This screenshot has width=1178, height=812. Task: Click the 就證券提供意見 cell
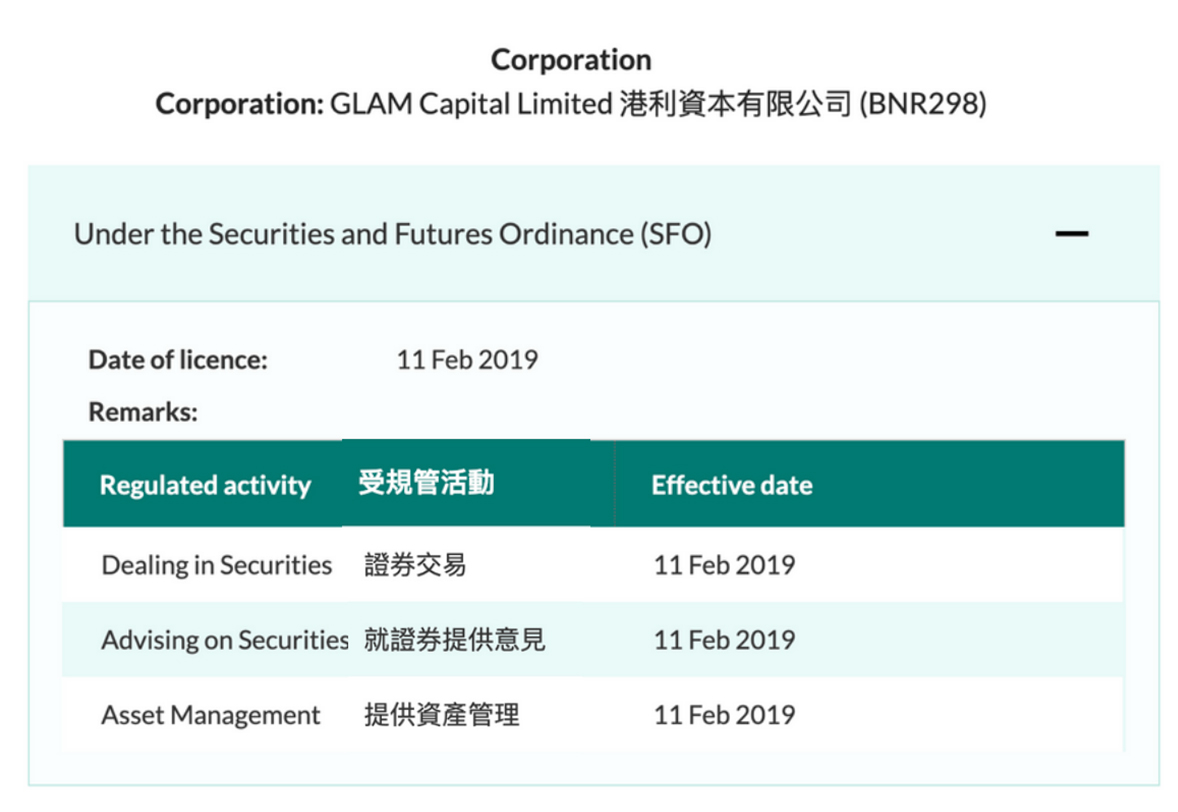coord(455,640)
